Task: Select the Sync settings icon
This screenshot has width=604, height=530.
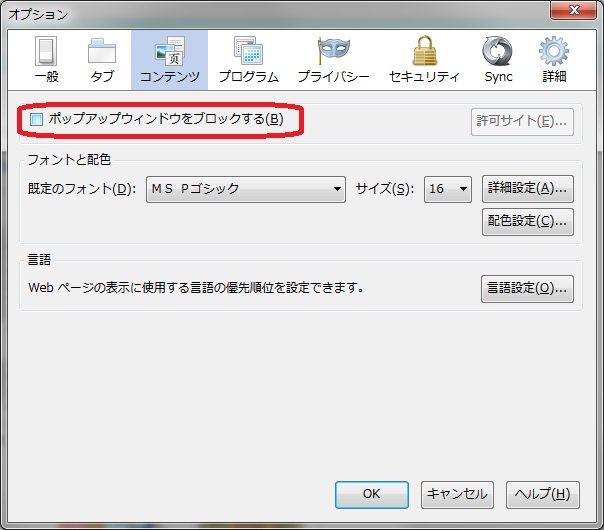Action: [x=497, y=59]
